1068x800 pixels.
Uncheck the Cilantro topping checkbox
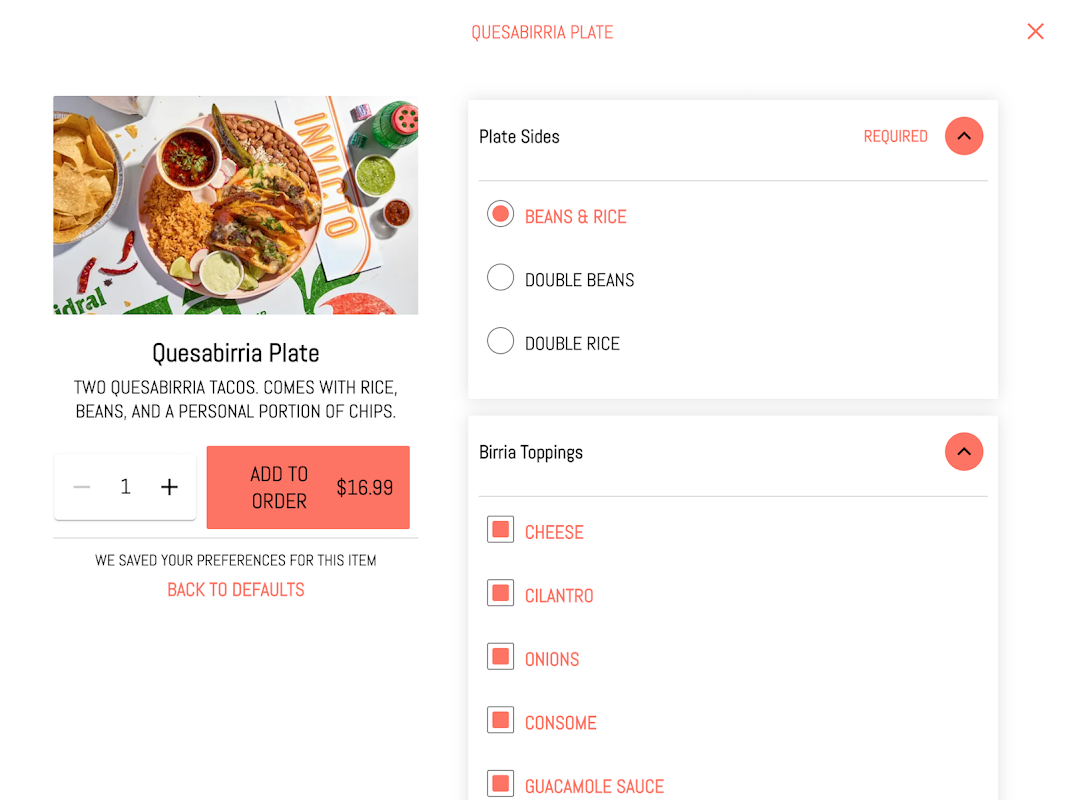coord(500,593)
